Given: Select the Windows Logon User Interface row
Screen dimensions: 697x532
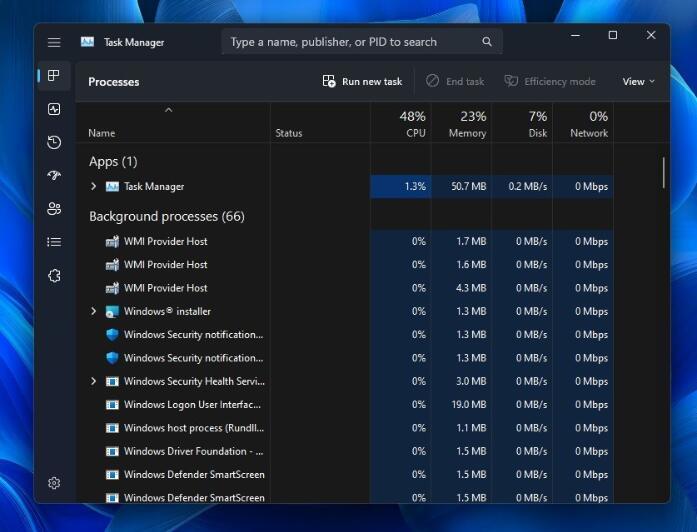Looking at the screenshot, I should point(345,405).
